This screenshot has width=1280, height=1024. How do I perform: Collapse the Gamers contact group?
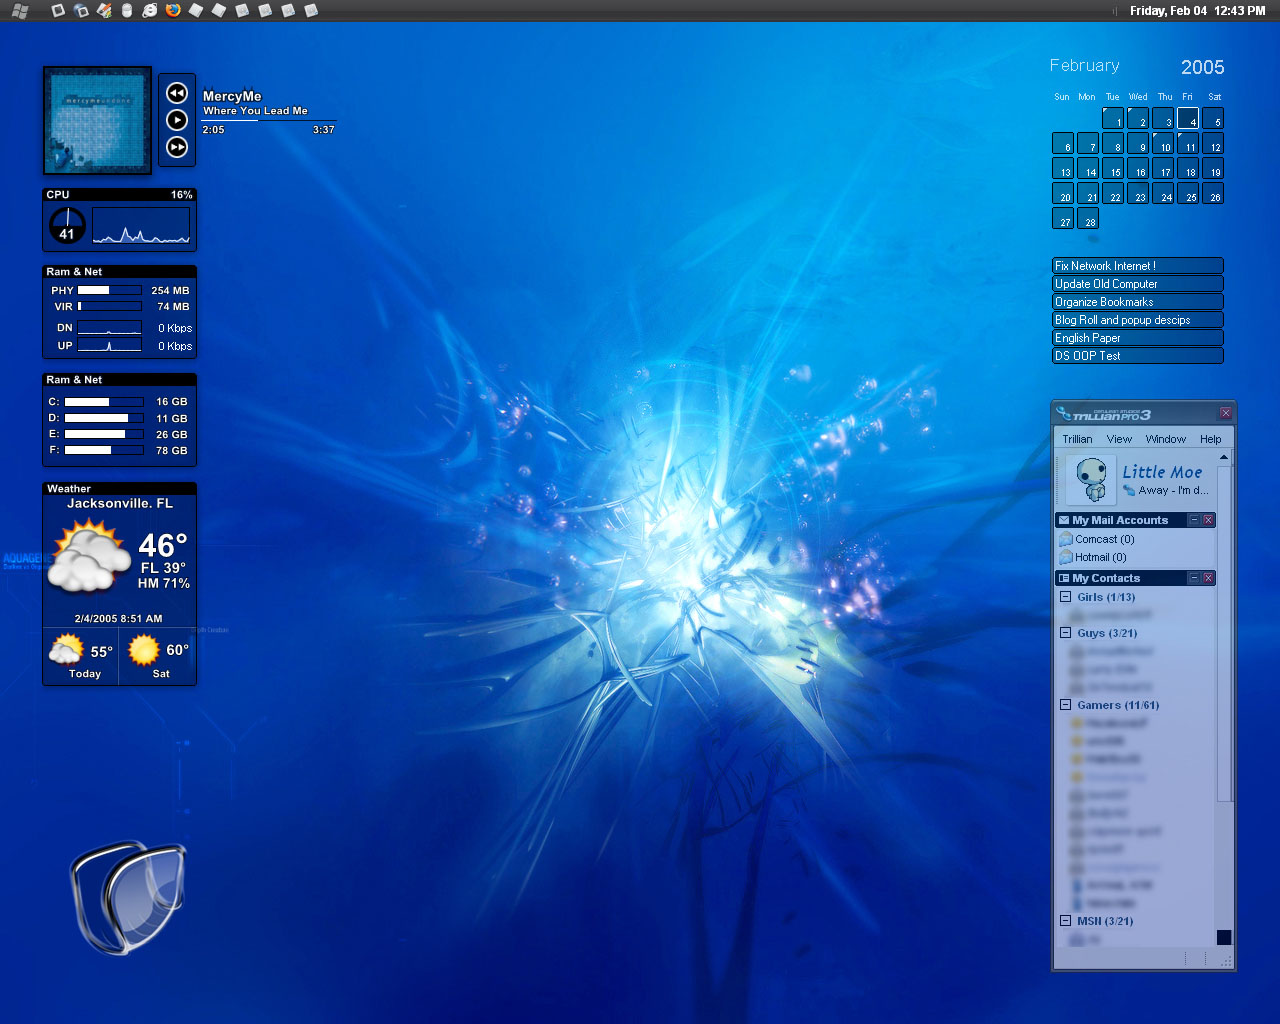point(1065,705)
